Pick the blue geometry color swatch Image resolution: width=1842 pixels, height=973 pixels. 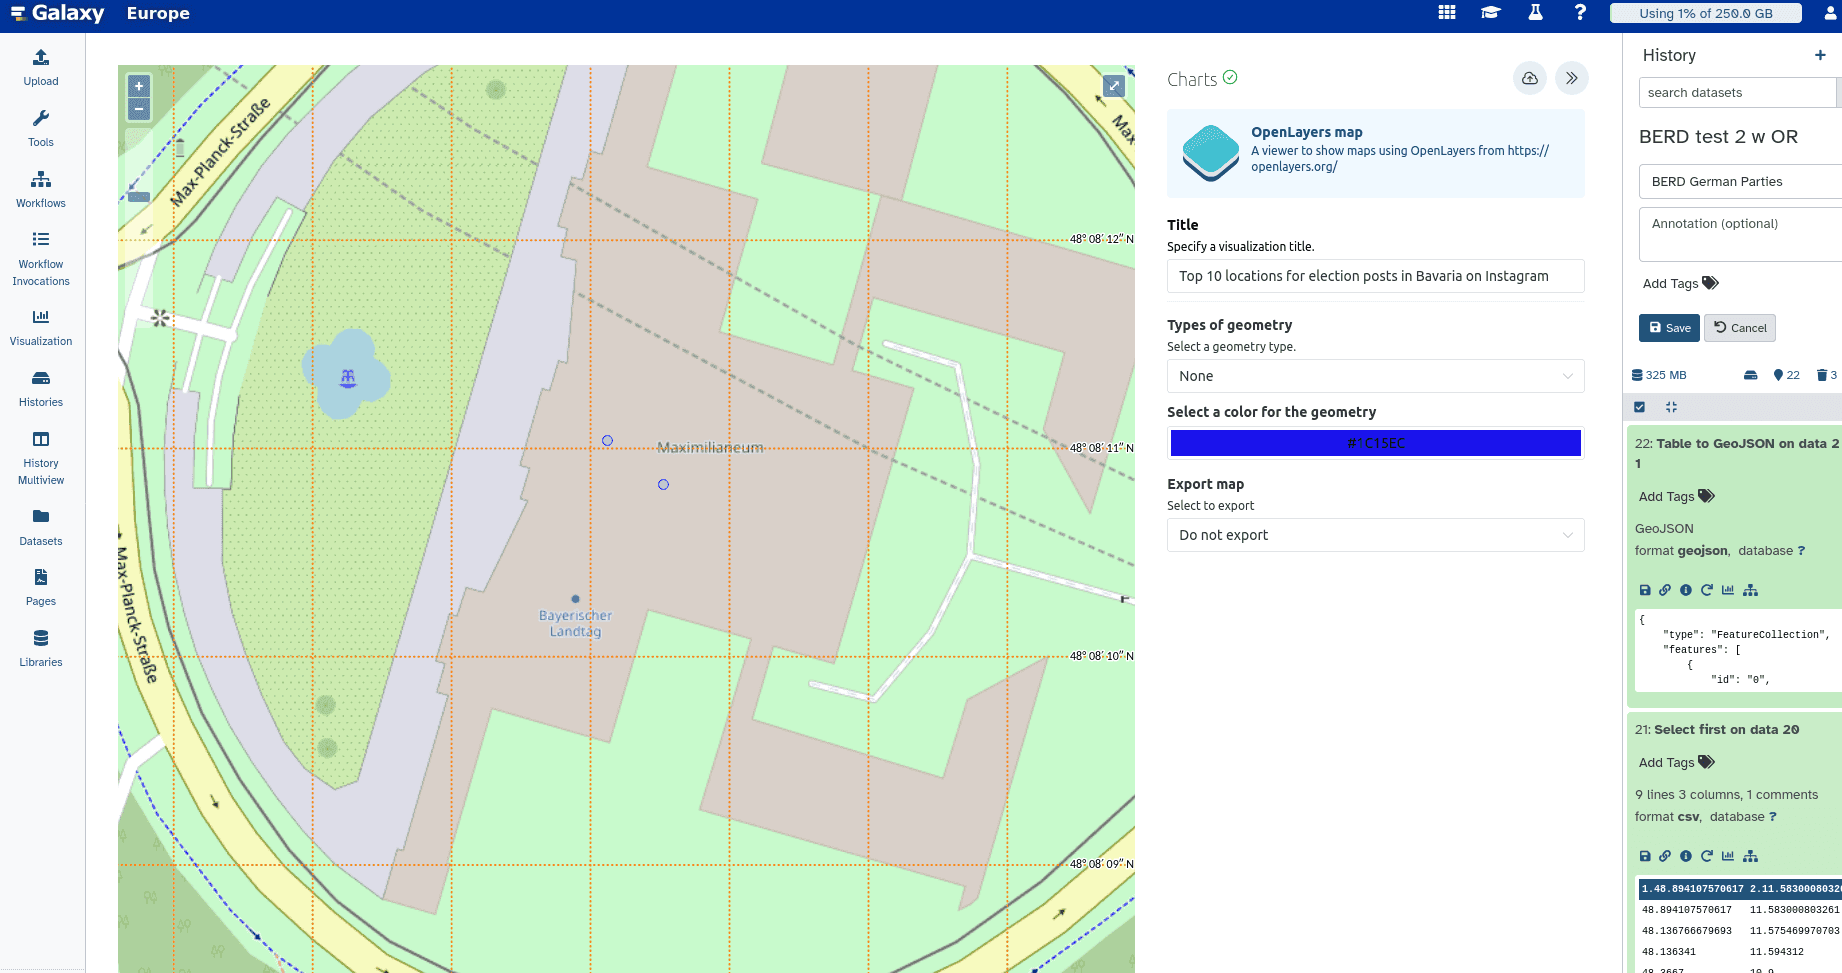(1375, 443)
